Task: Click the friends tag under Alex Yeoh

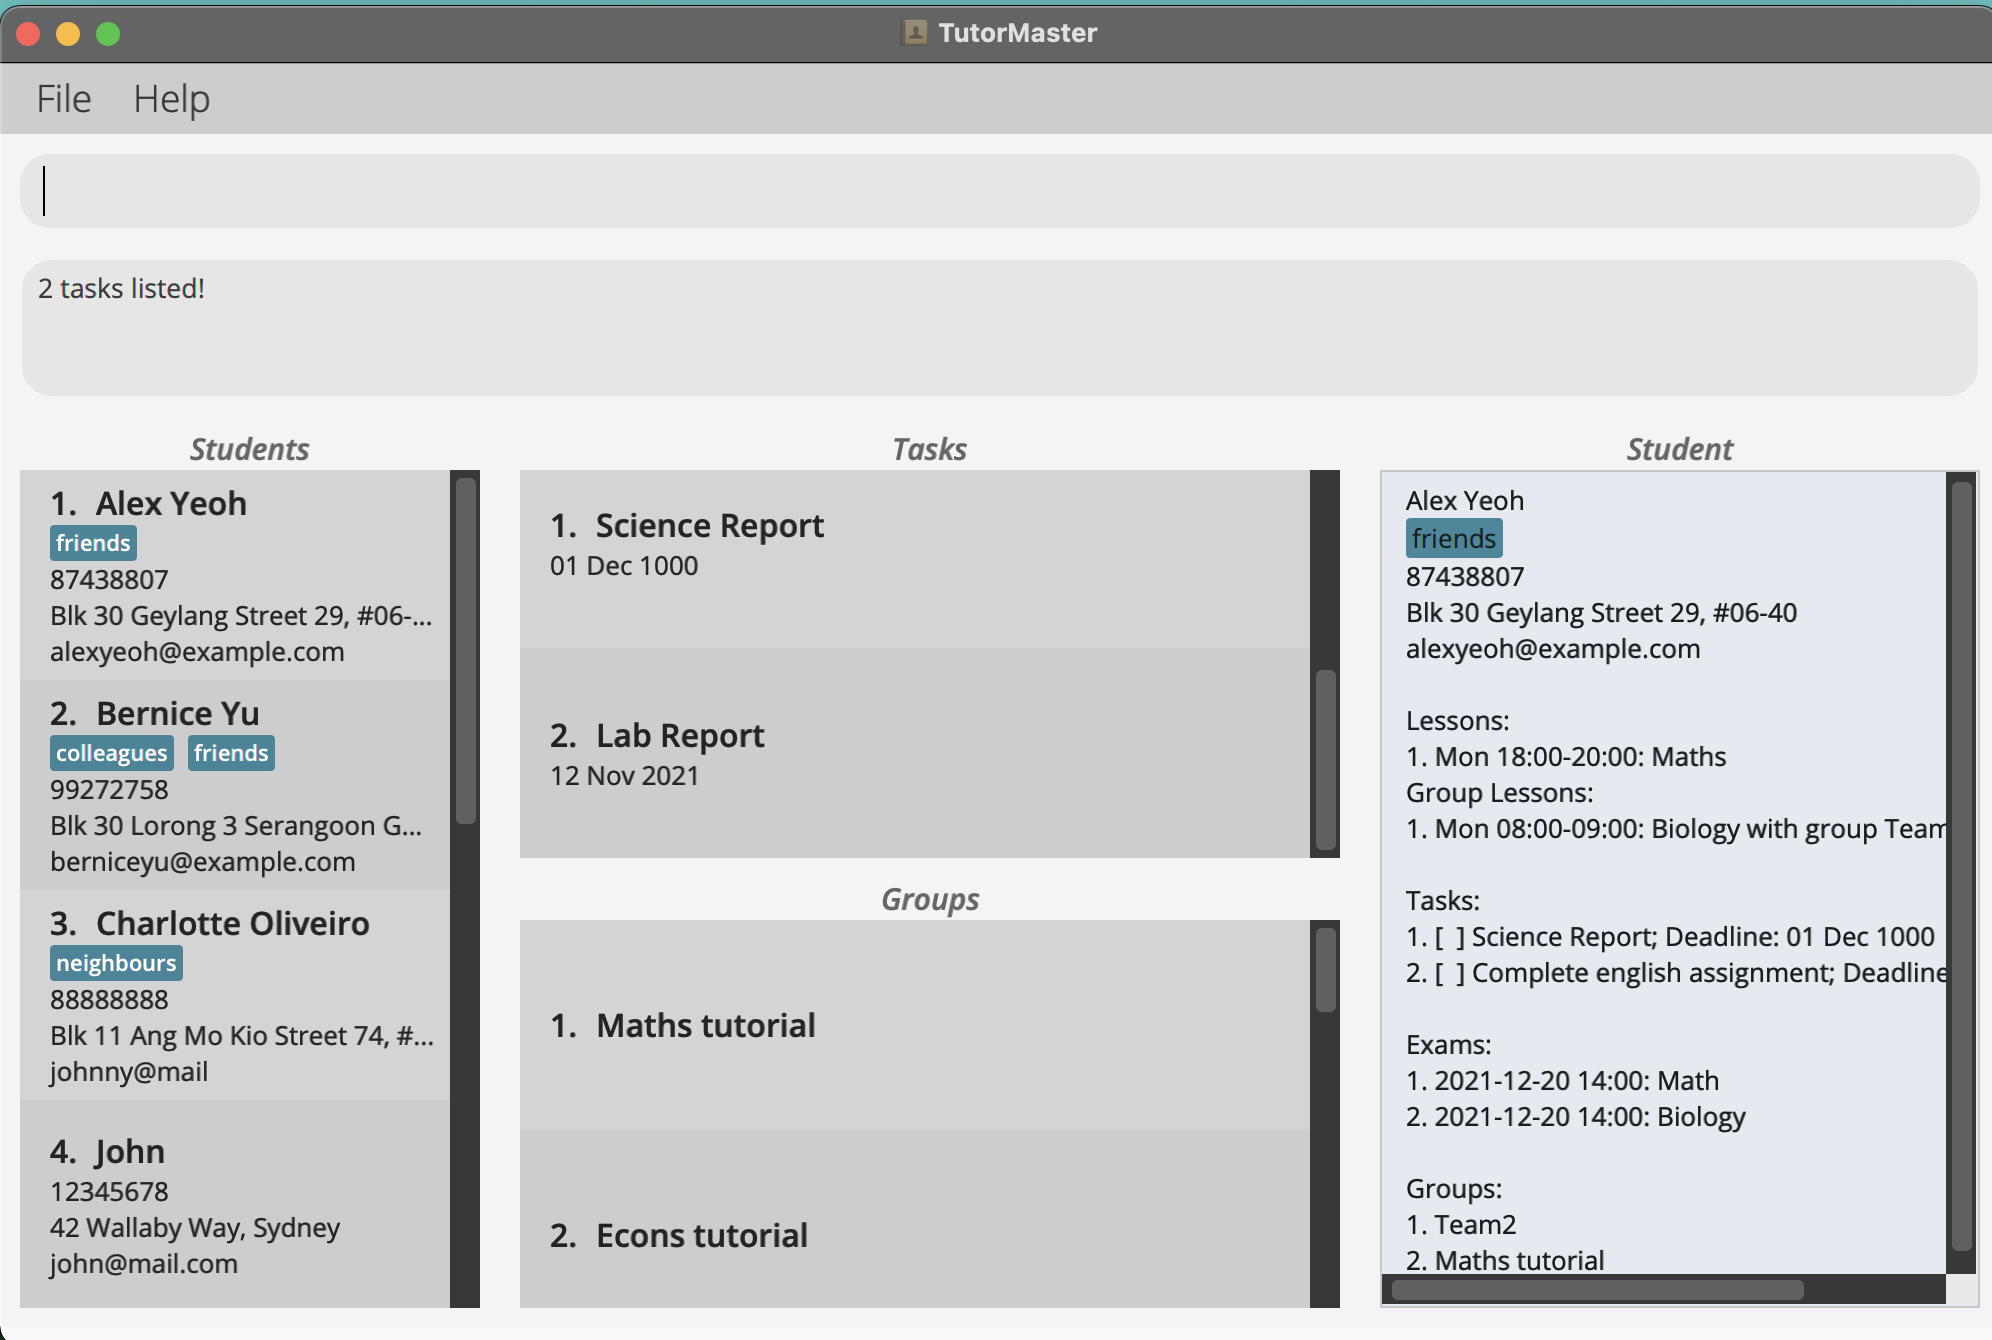Action: (93, 543)
